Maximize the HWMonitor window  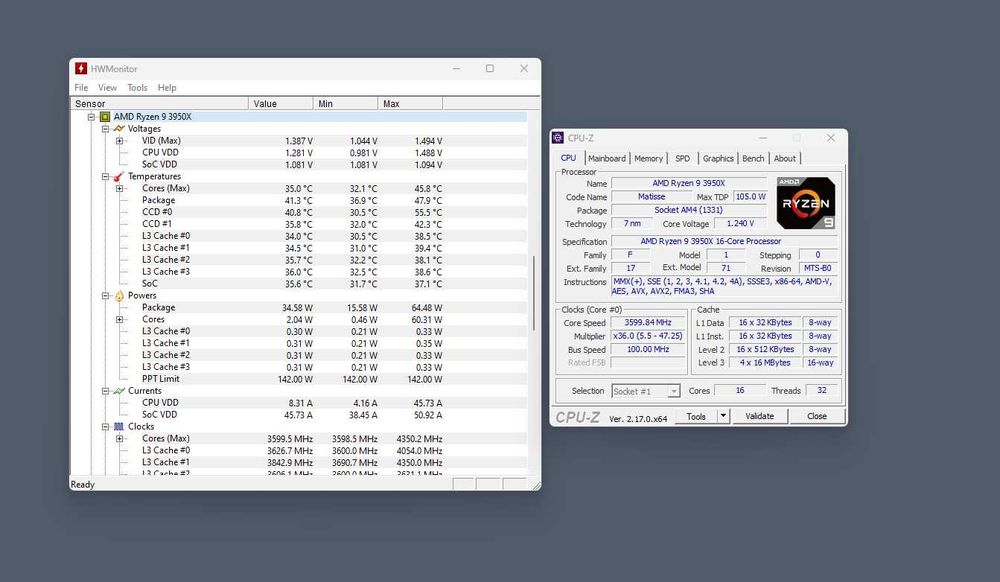490,68
